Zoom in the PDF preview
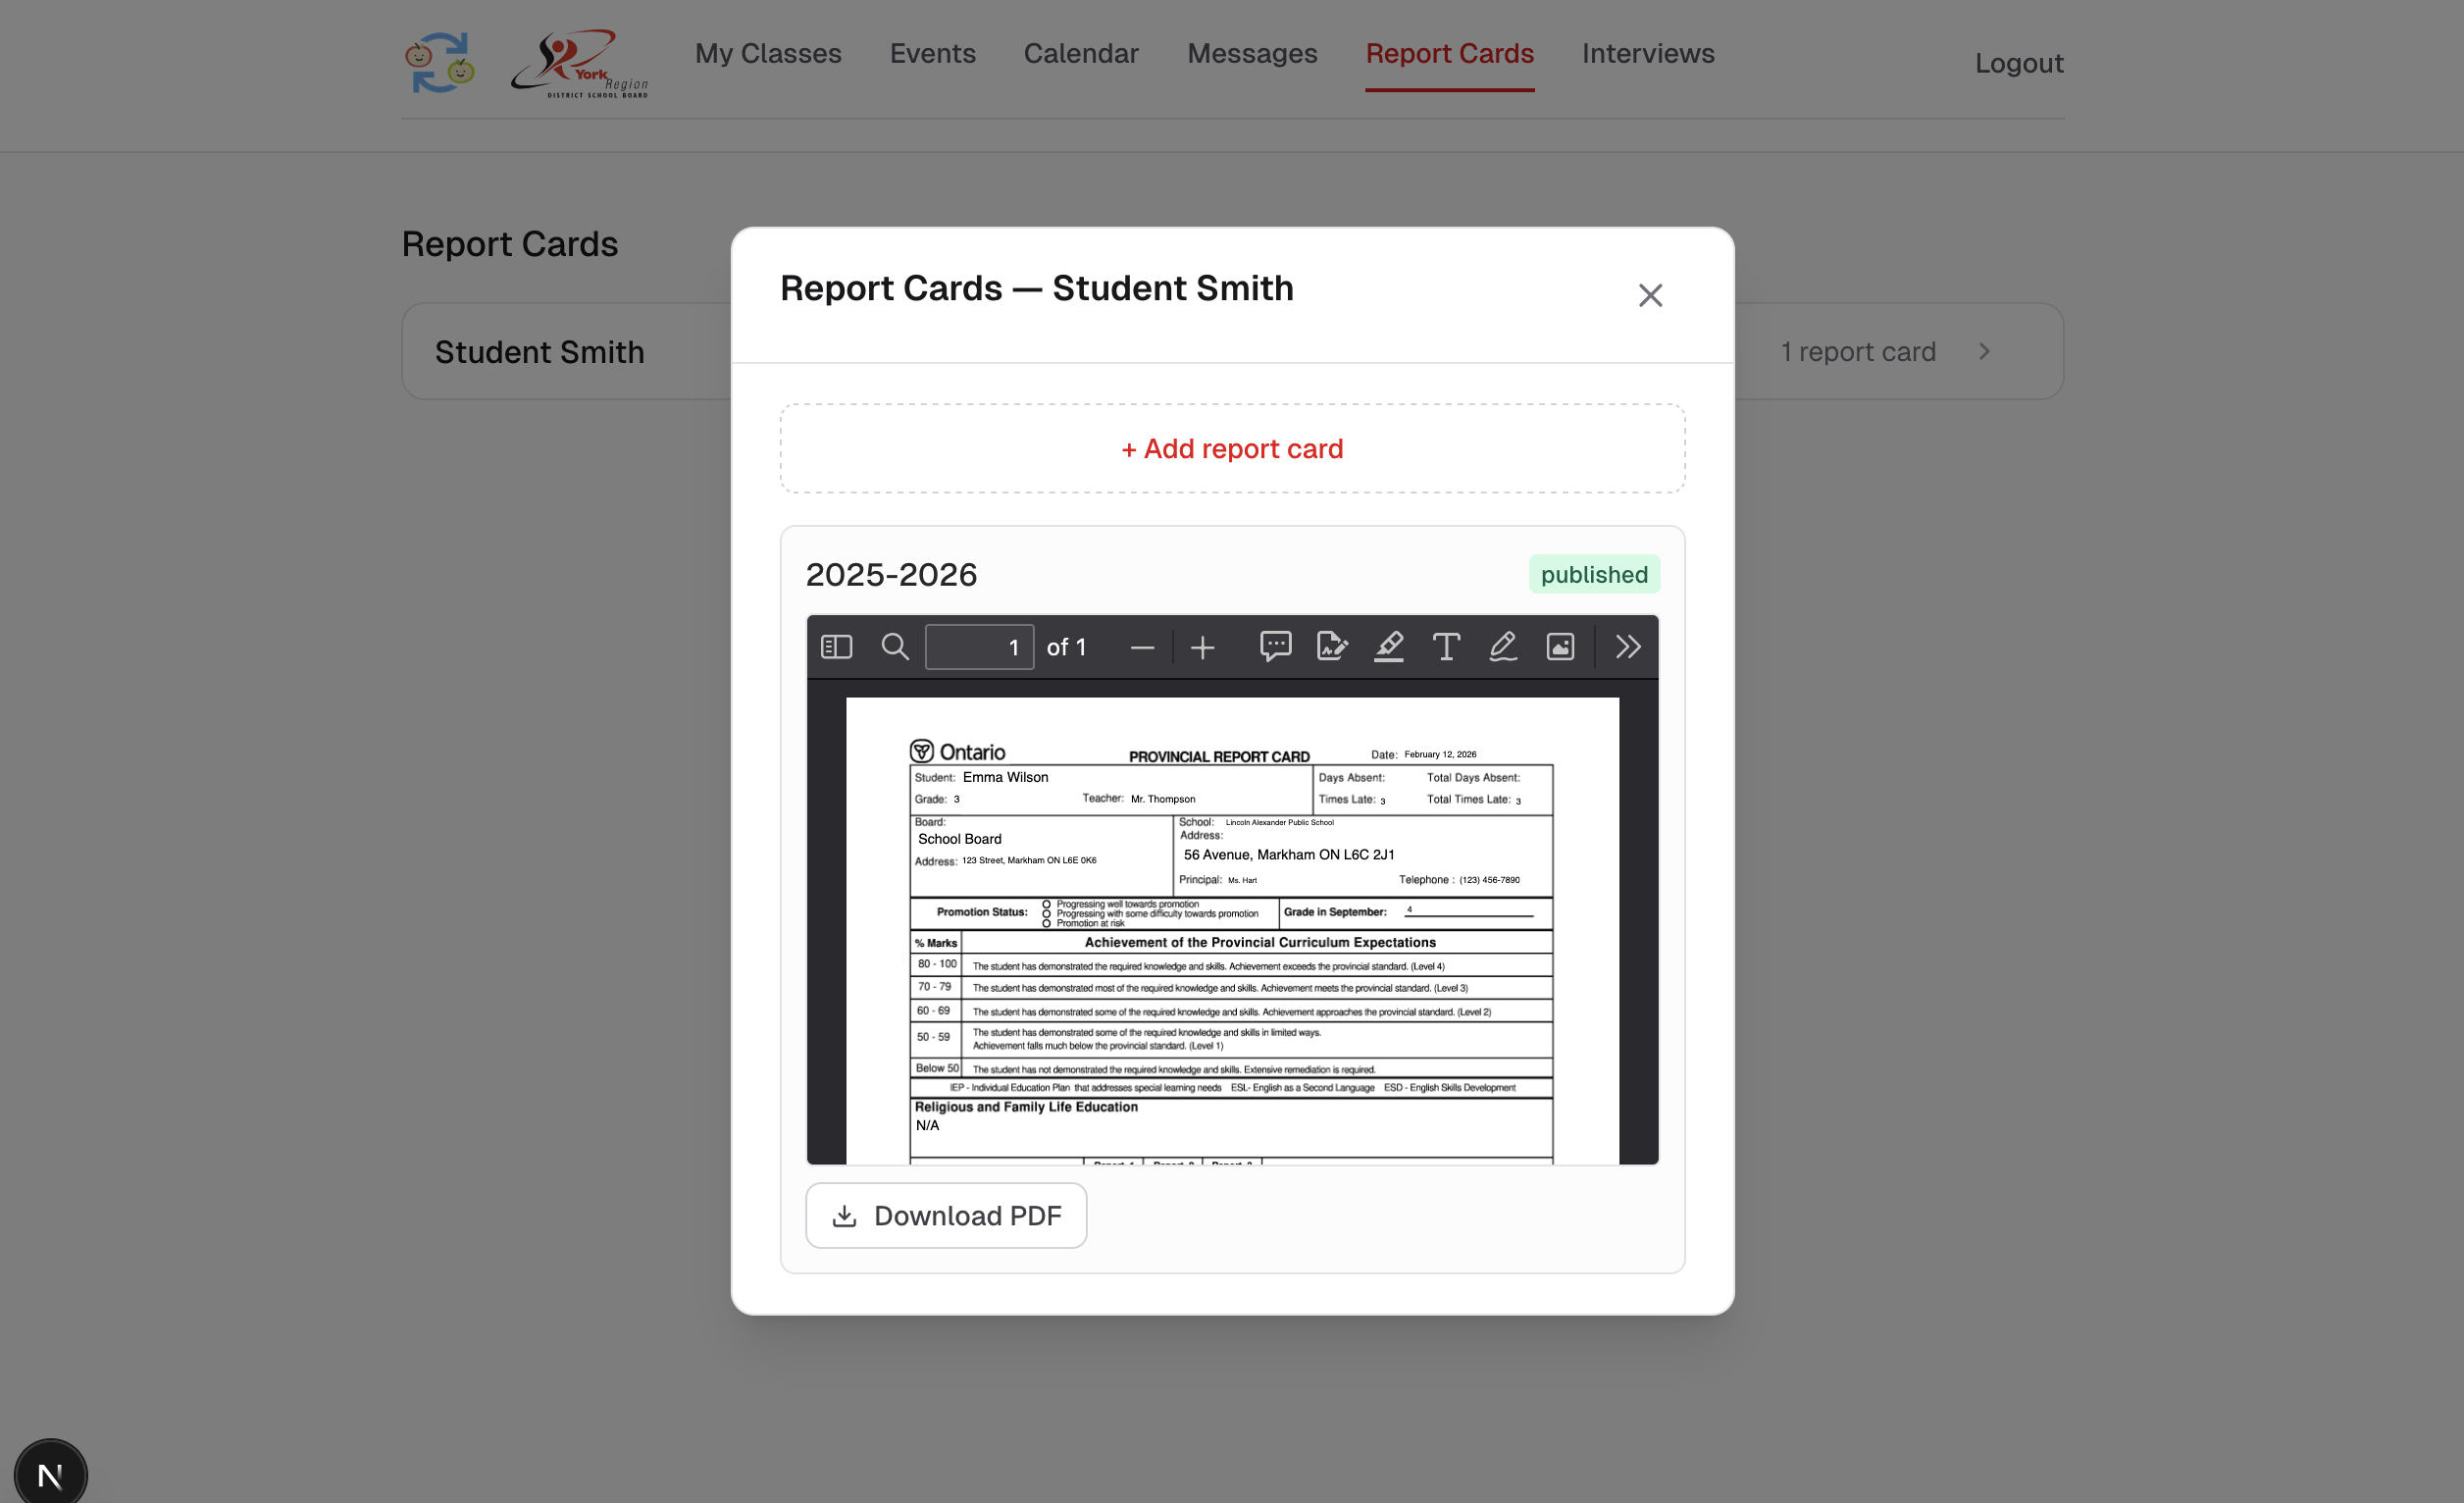This screenshot has height=1503, width=2464. tap(1202, 648)
